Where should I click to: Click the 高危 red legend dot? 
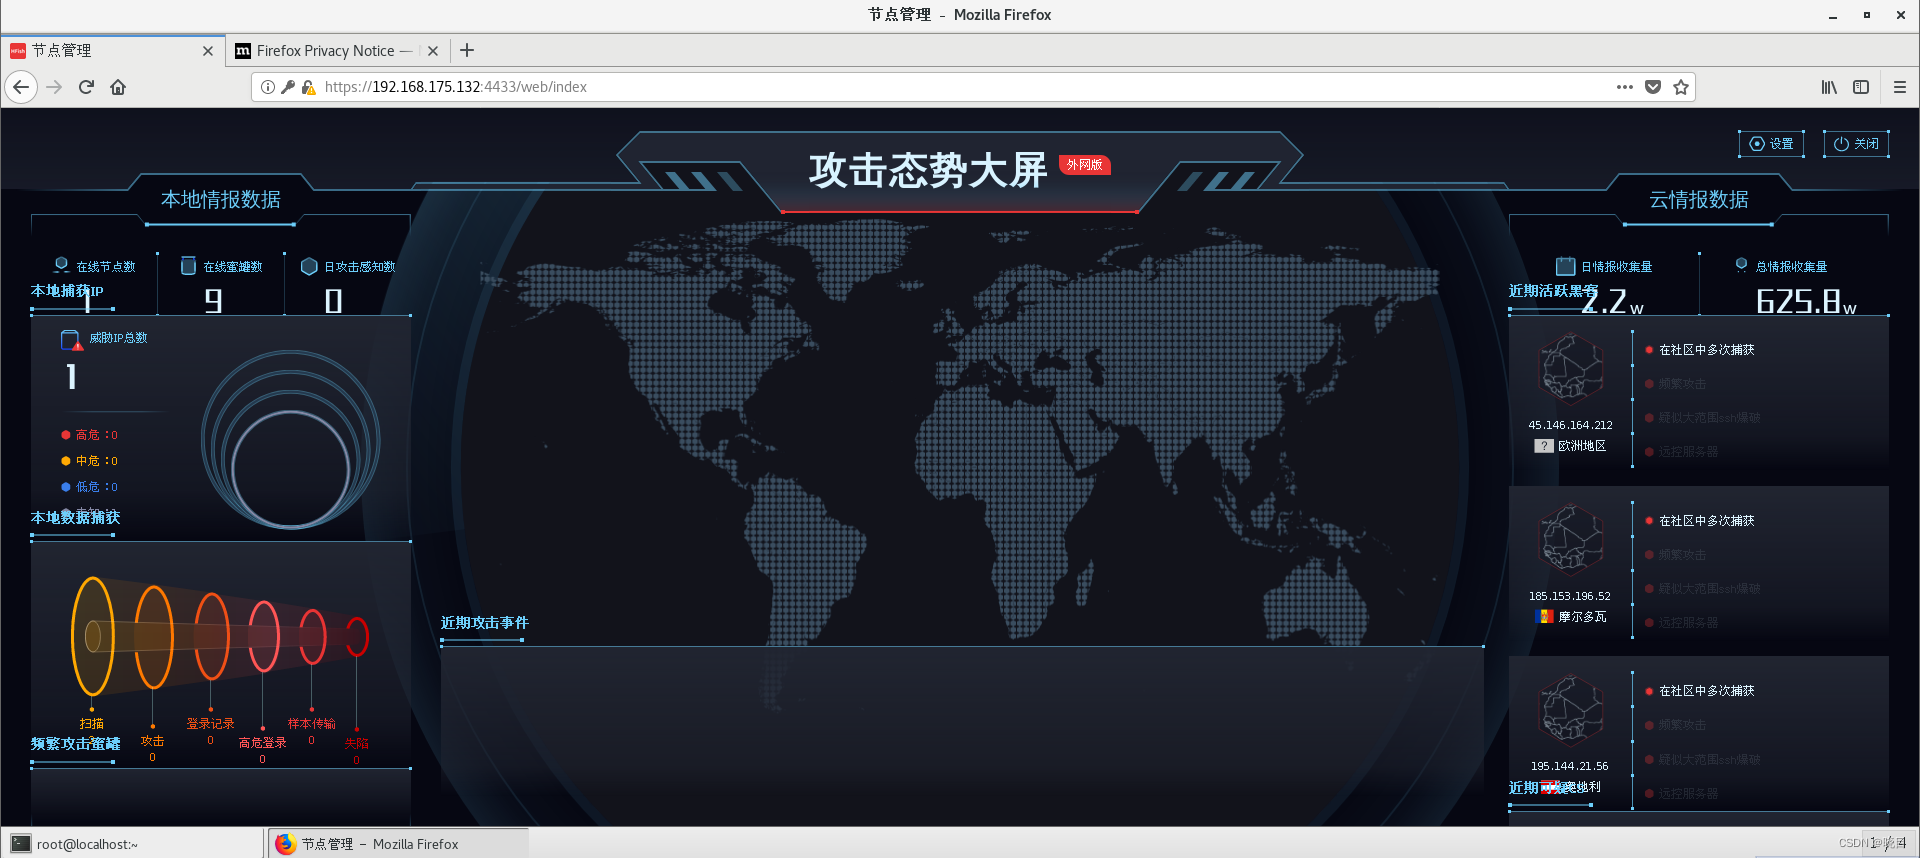point(66,435)
